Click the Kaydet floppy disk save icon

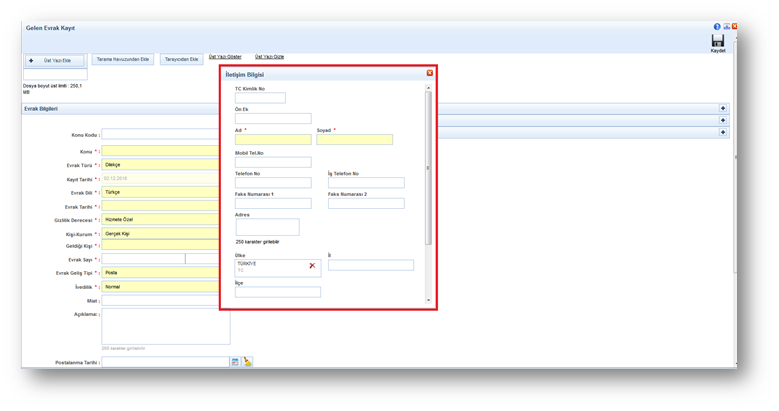tap(717, 40)
